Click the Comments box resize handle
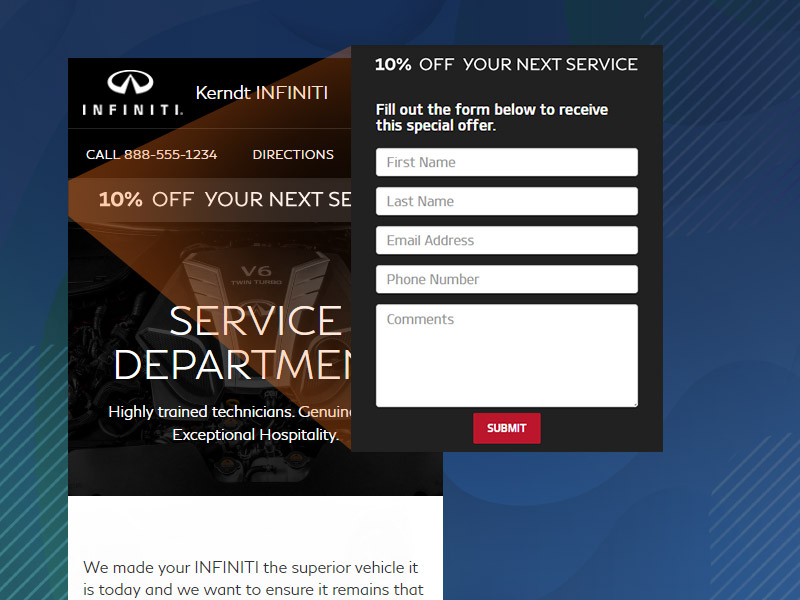800x600 pixels. tap(635, 404)
